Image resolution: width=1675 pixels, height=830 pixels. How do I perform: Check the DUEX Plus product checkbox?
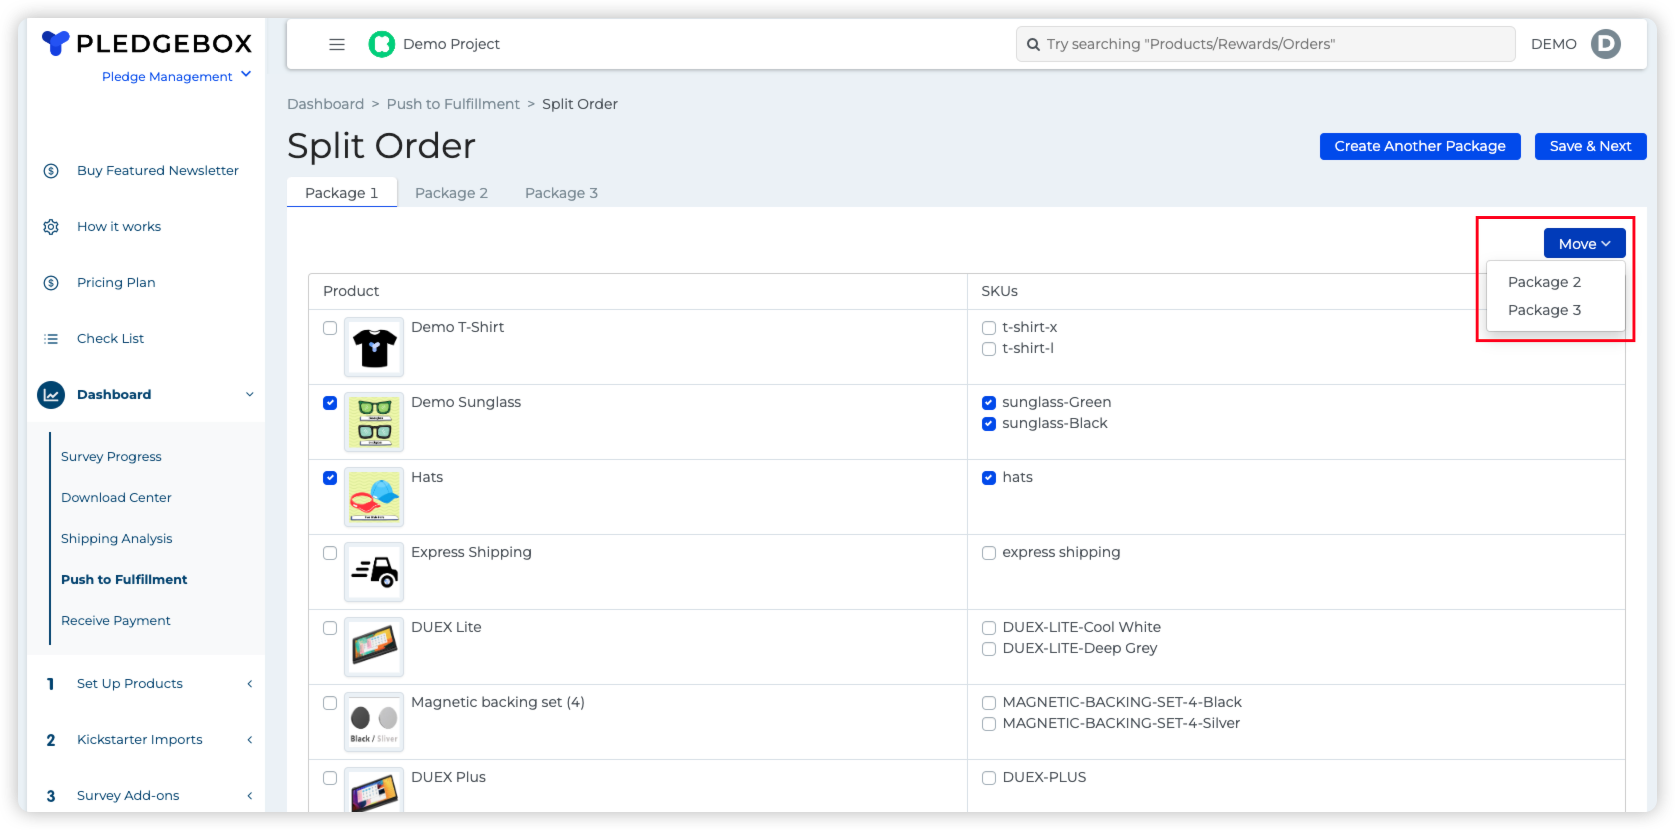tap(330, 778)
